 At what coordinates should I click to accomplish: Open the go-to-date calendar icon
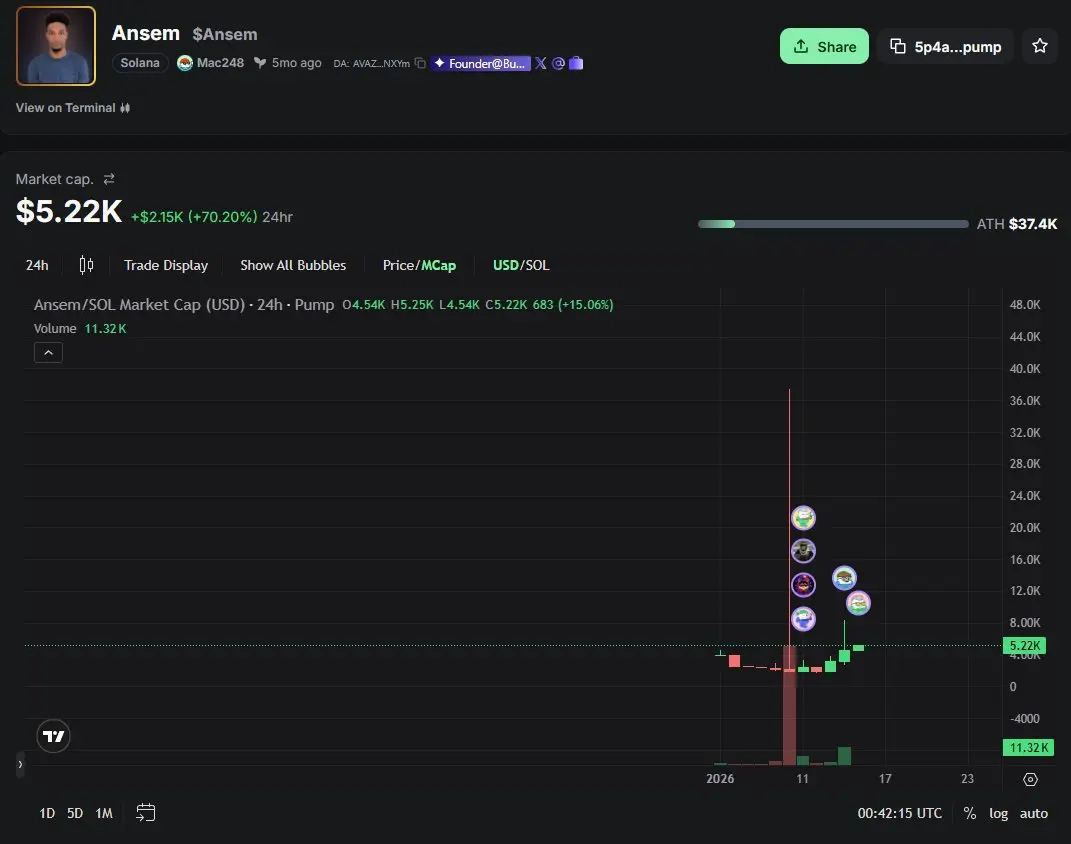(x=145, y=813)
